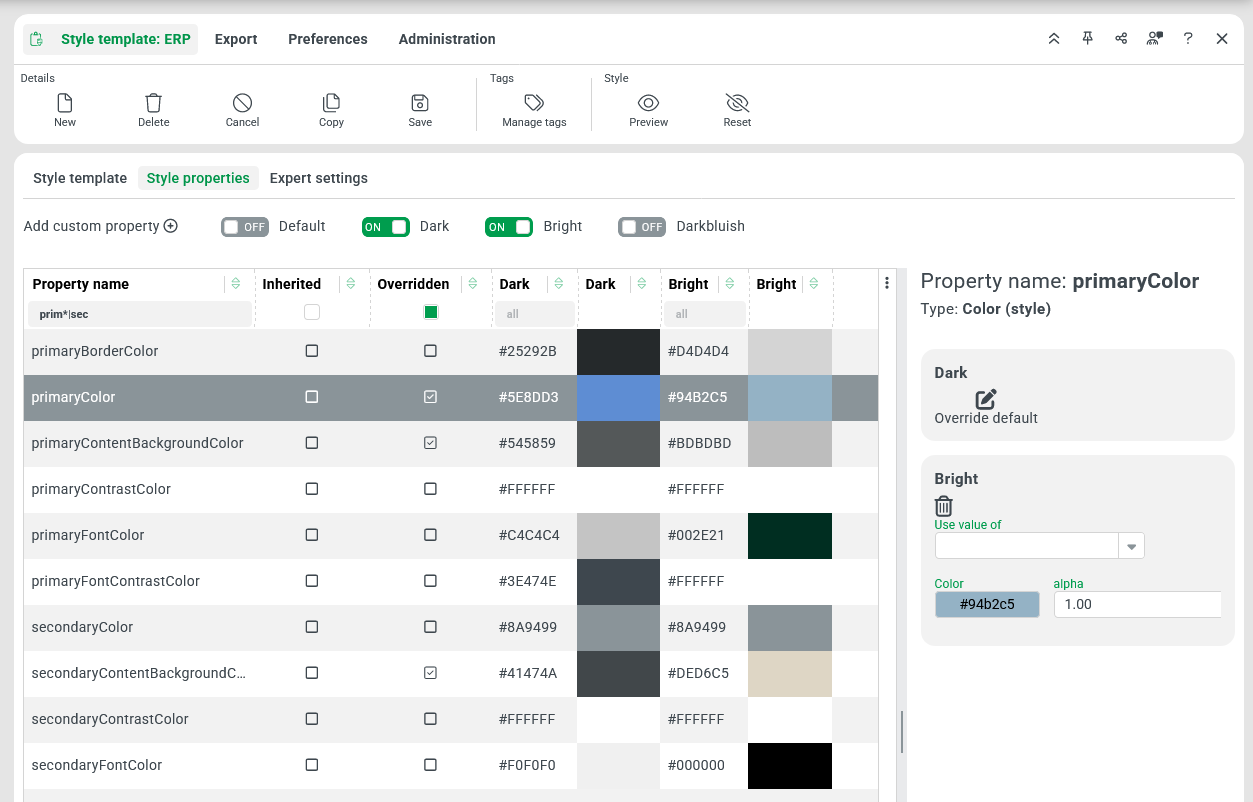The height and width of the screenshot is (802, 1253).
Task: Delete the Bright override with trash icon
Action: pos(944,506)
